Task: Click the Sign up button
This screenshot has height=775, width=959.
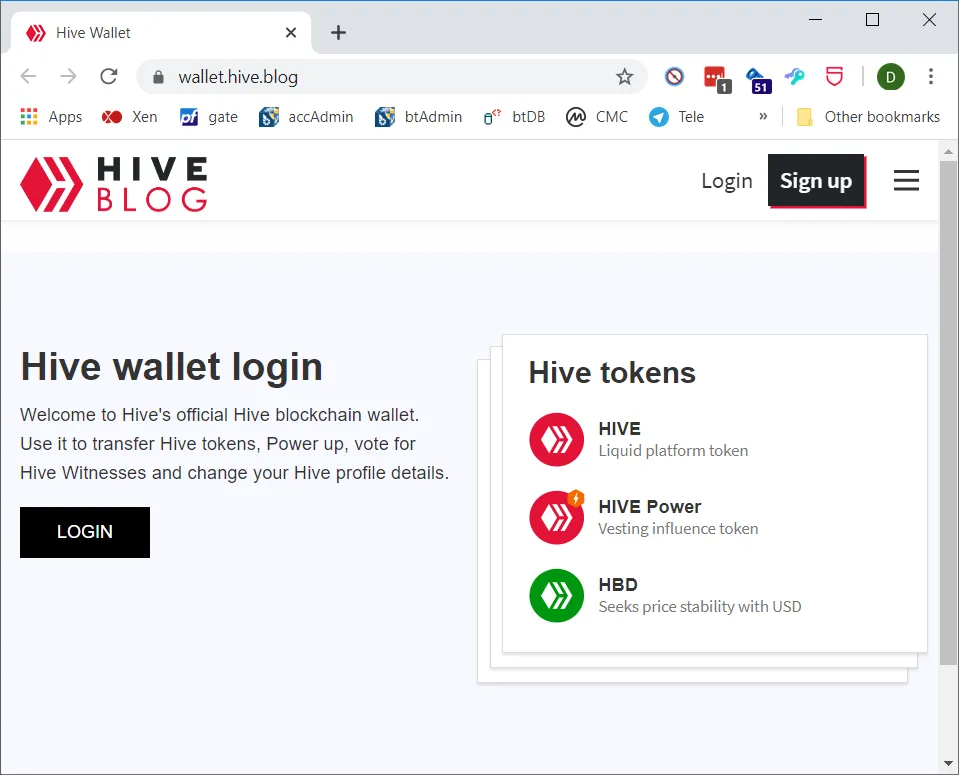Action: [816, 181]
